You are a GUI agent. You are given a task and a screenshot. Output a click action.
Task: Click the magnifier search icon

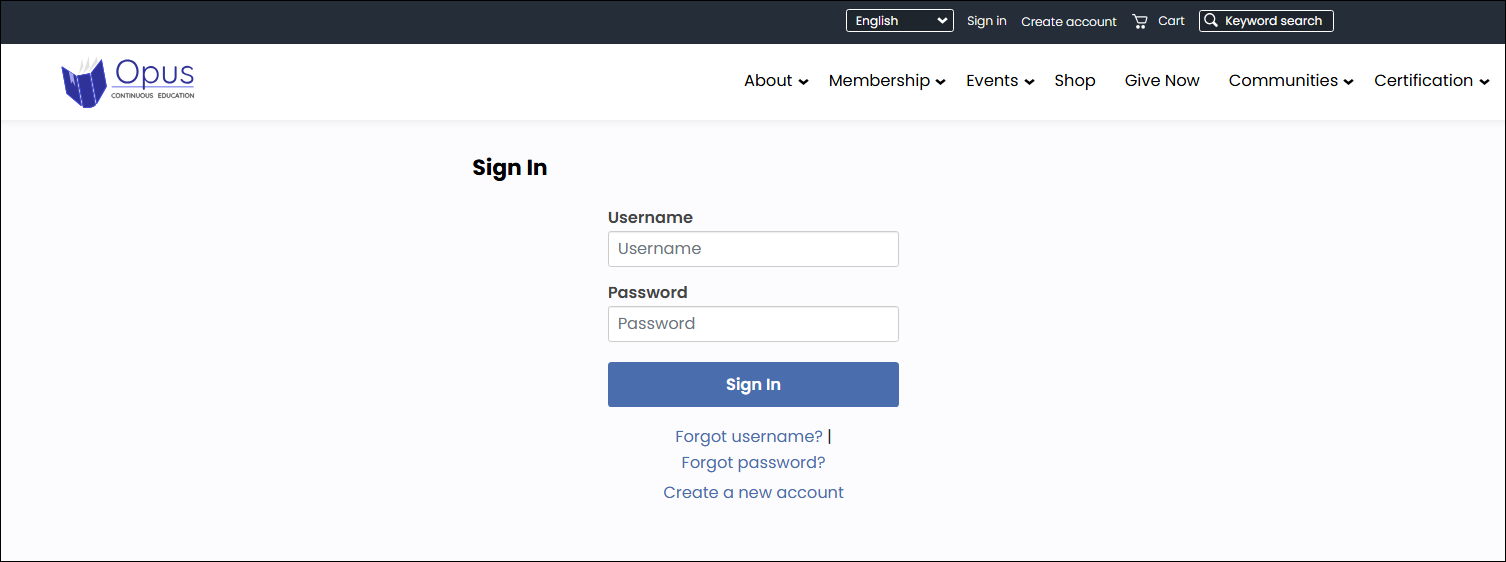[1211, 21]
